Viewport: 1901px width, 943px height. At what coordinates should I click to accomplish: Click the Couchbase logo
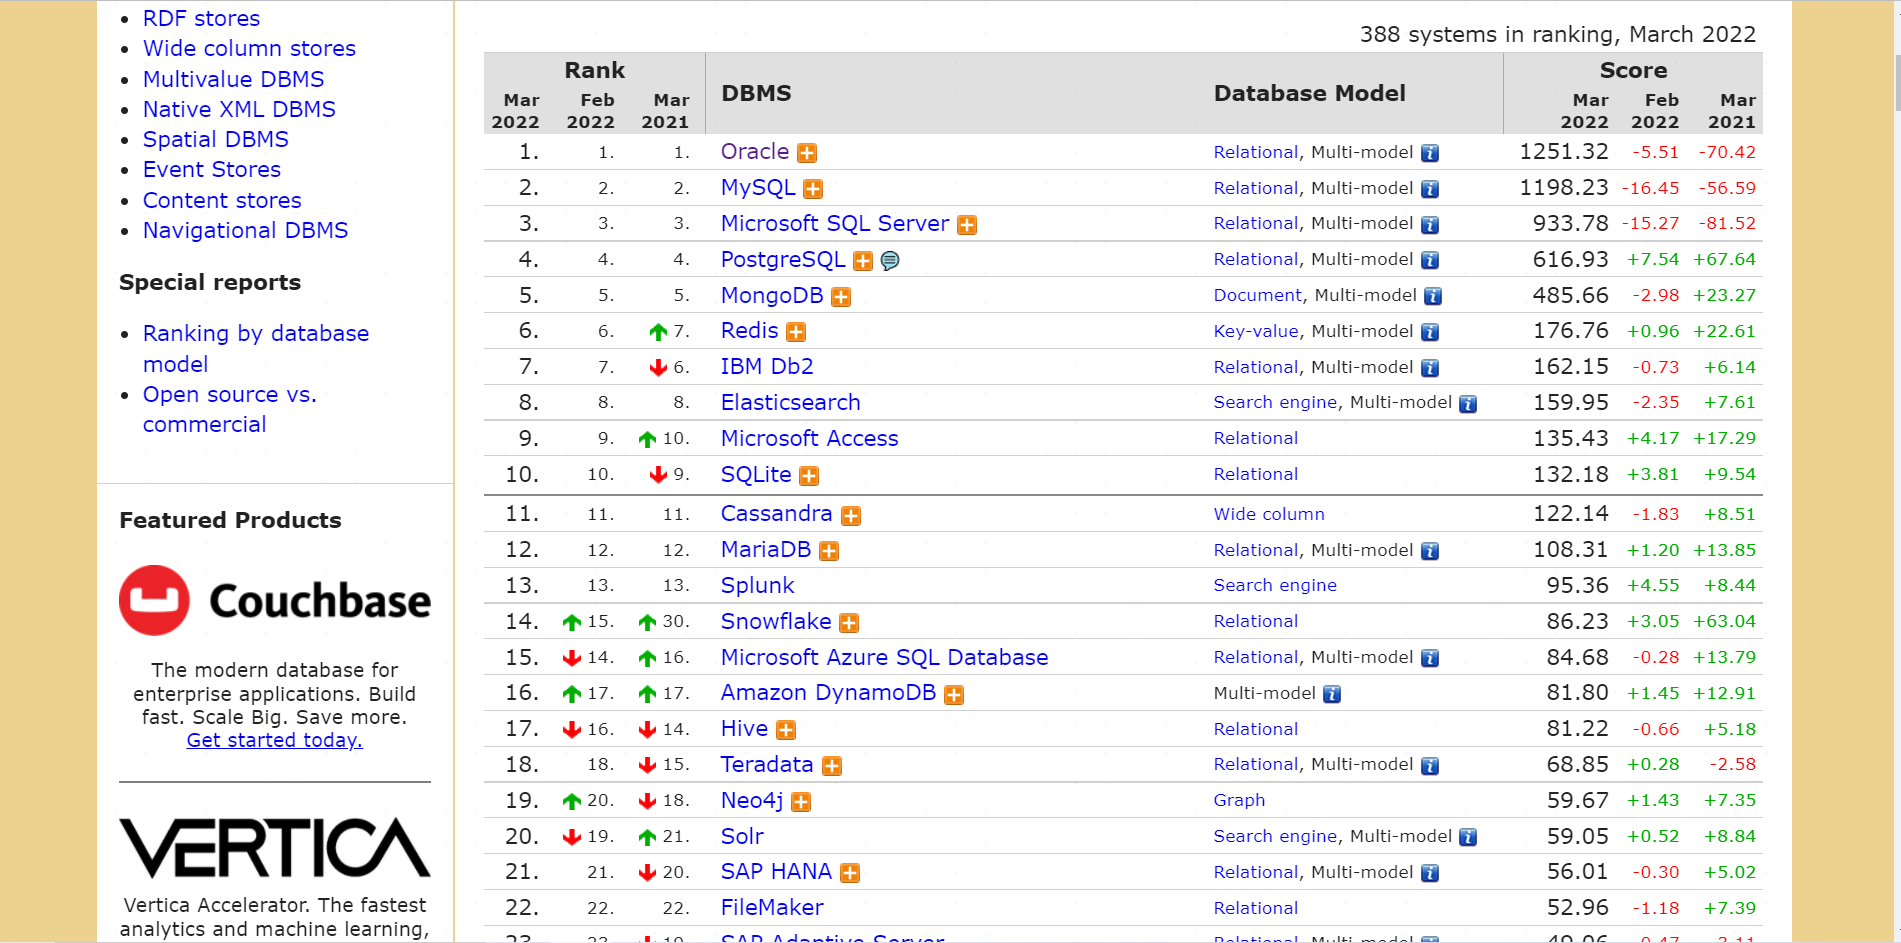click(x=275, y=600)
